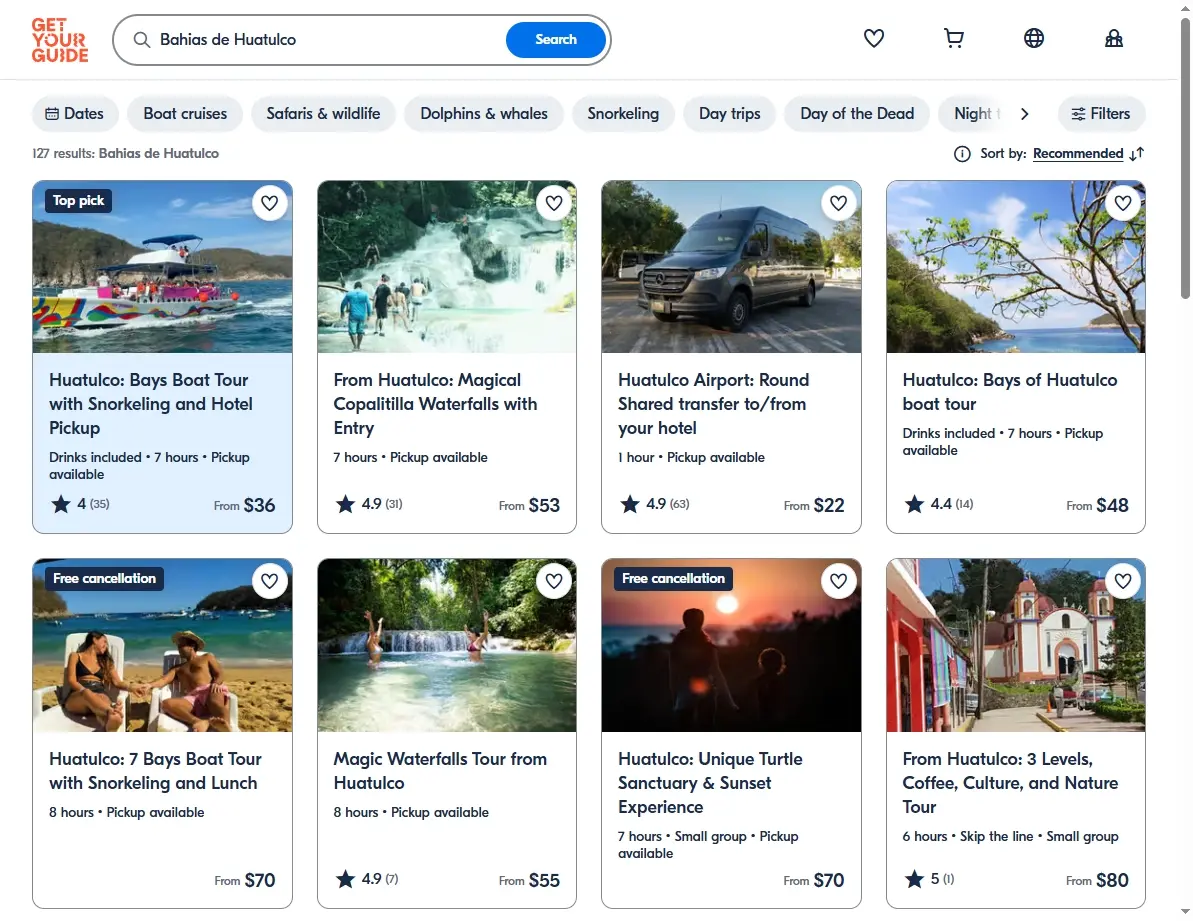The width and height of the screenshot is (1193, 921).
Task: Click the waterfall hikers photo
Action: click(447, 267)
